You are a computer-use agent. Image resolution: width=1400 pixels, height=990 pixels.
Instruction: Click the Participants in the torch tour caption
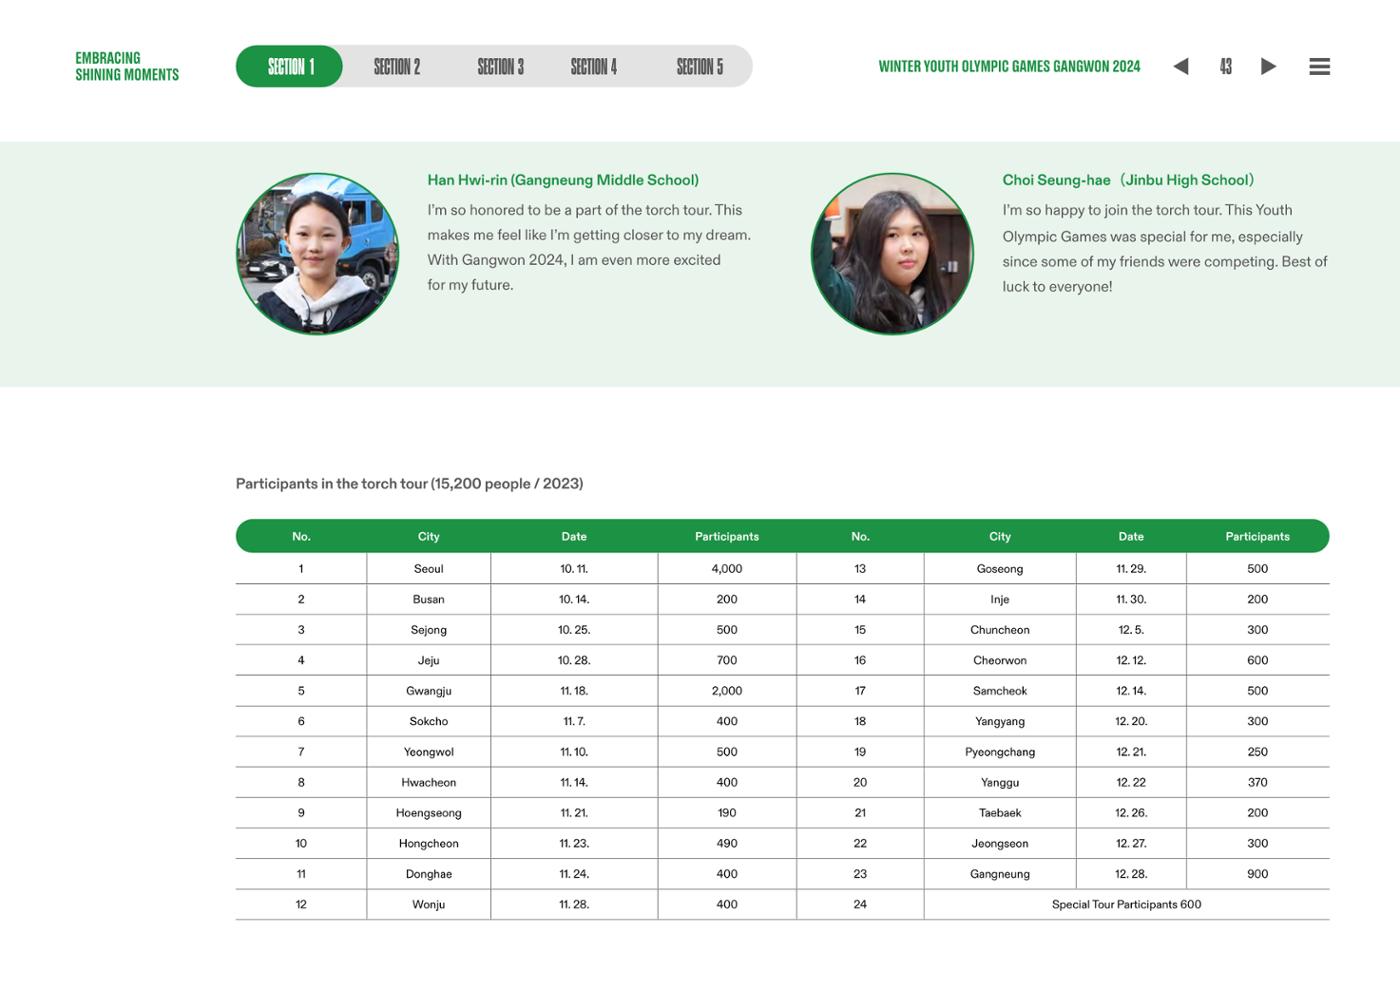[409, 483]
